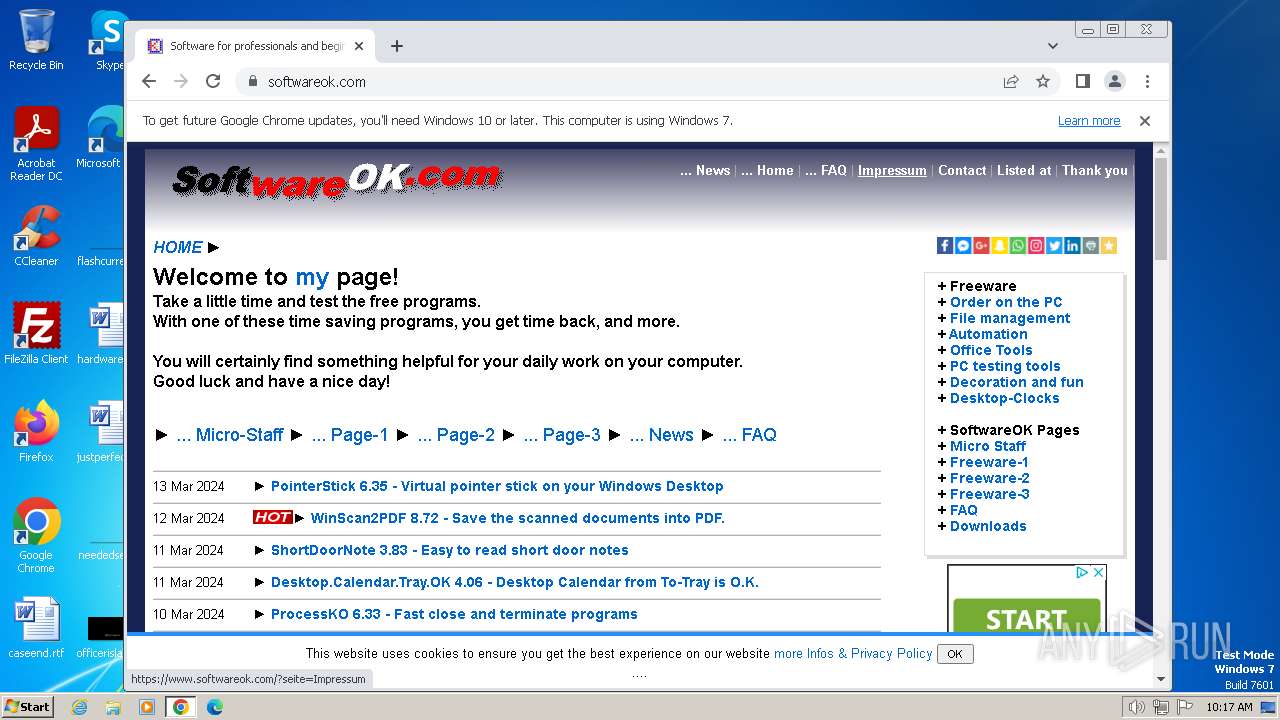Share on Twitter icon
The width and height of the screenshot is (1280, 720).
point(1054,245)
